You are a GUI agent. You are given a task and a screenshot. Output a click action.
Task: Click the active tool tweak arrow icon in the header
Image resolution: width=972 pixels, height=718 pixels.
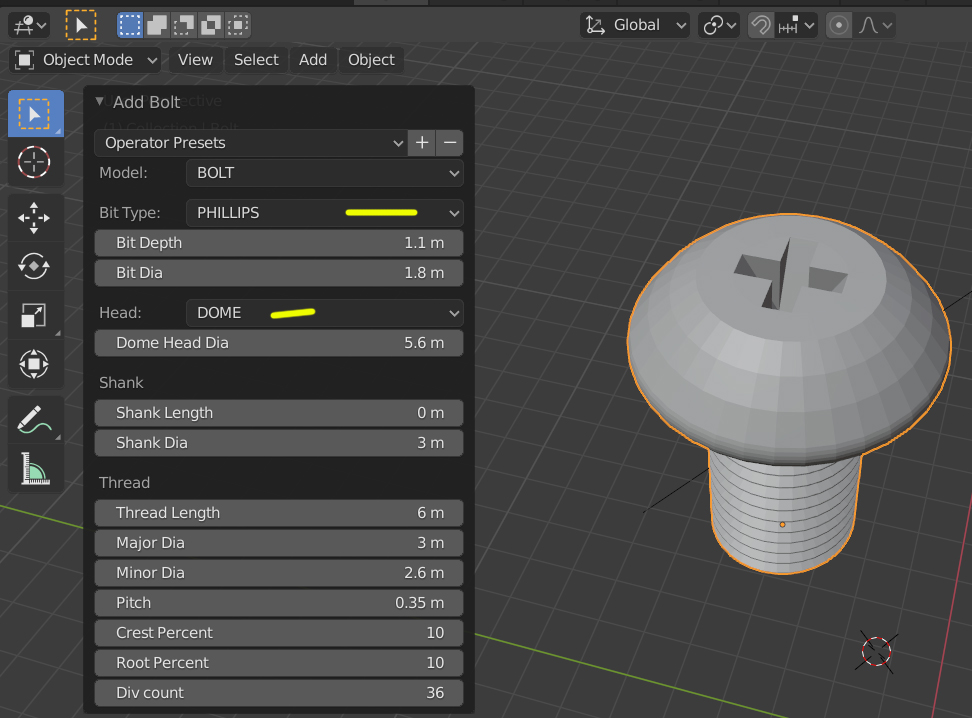(81, 25)
